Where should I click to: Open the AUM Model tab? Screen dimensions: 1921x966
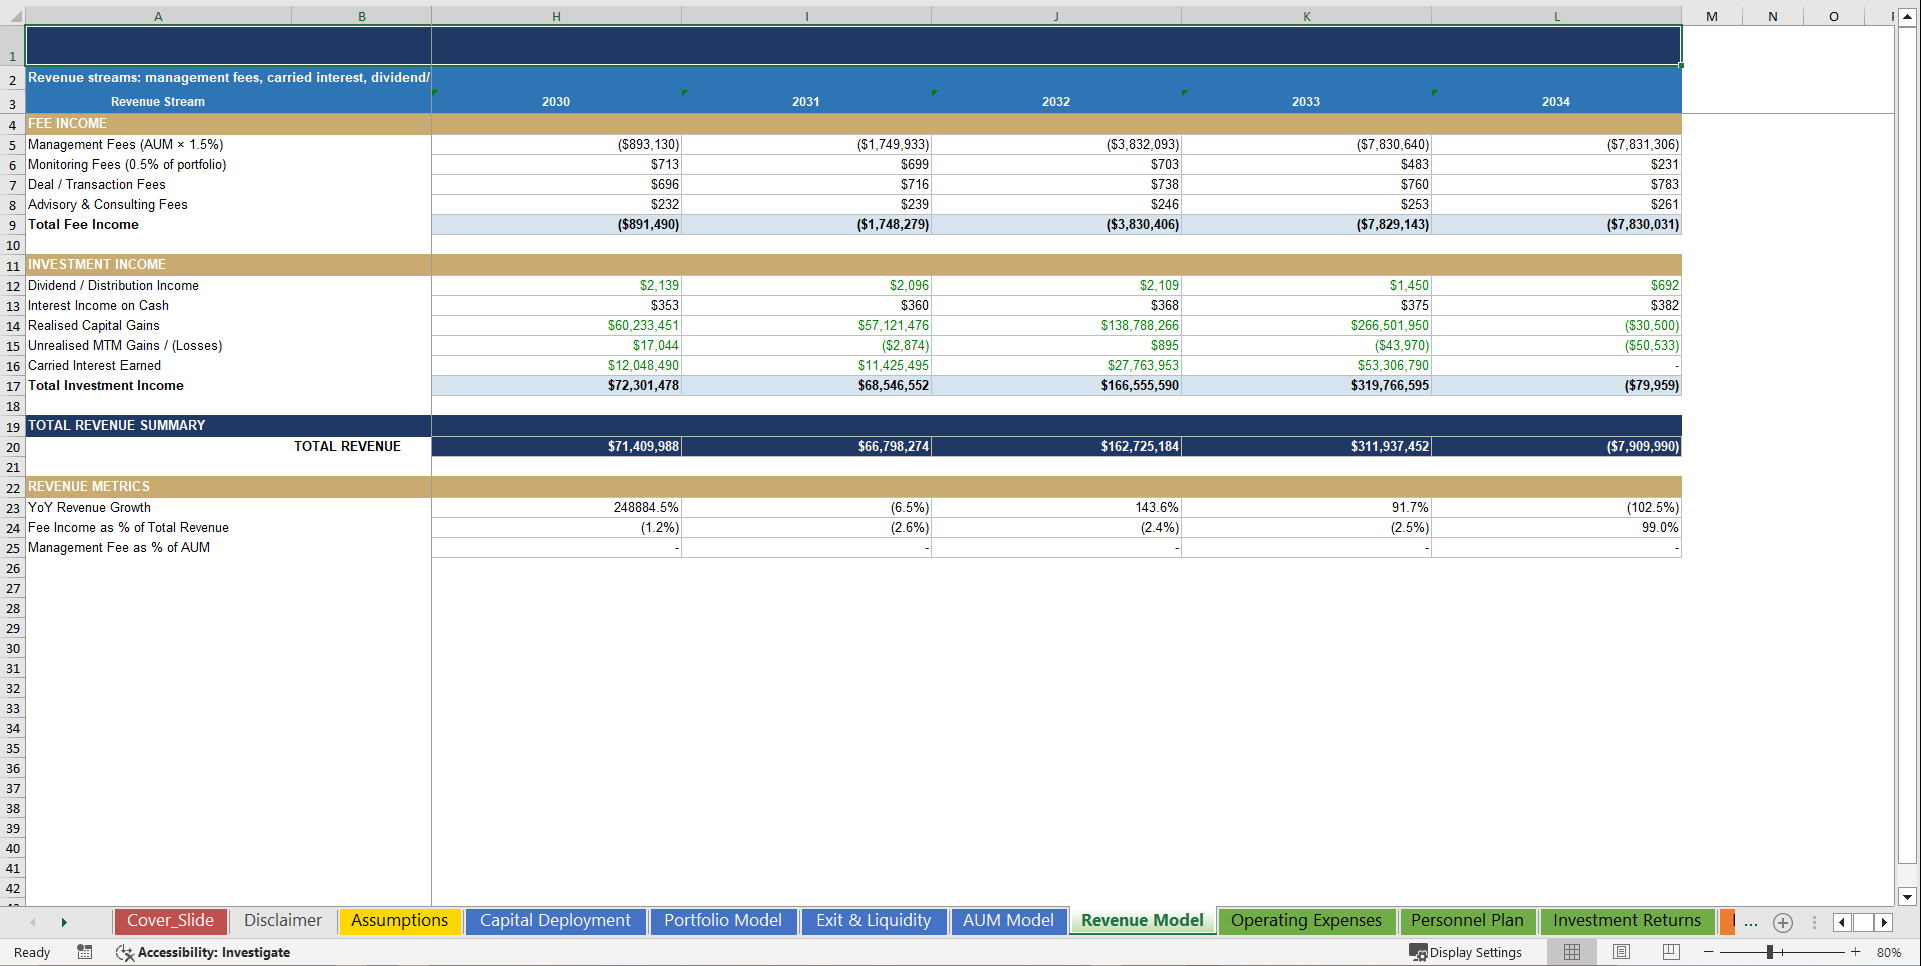click(x=1008, y=920)
